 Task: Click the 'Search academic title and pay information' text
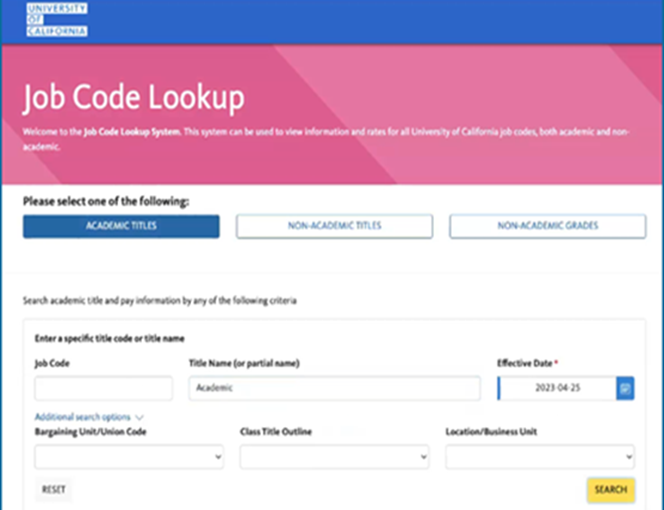click(x=160, y=301)
